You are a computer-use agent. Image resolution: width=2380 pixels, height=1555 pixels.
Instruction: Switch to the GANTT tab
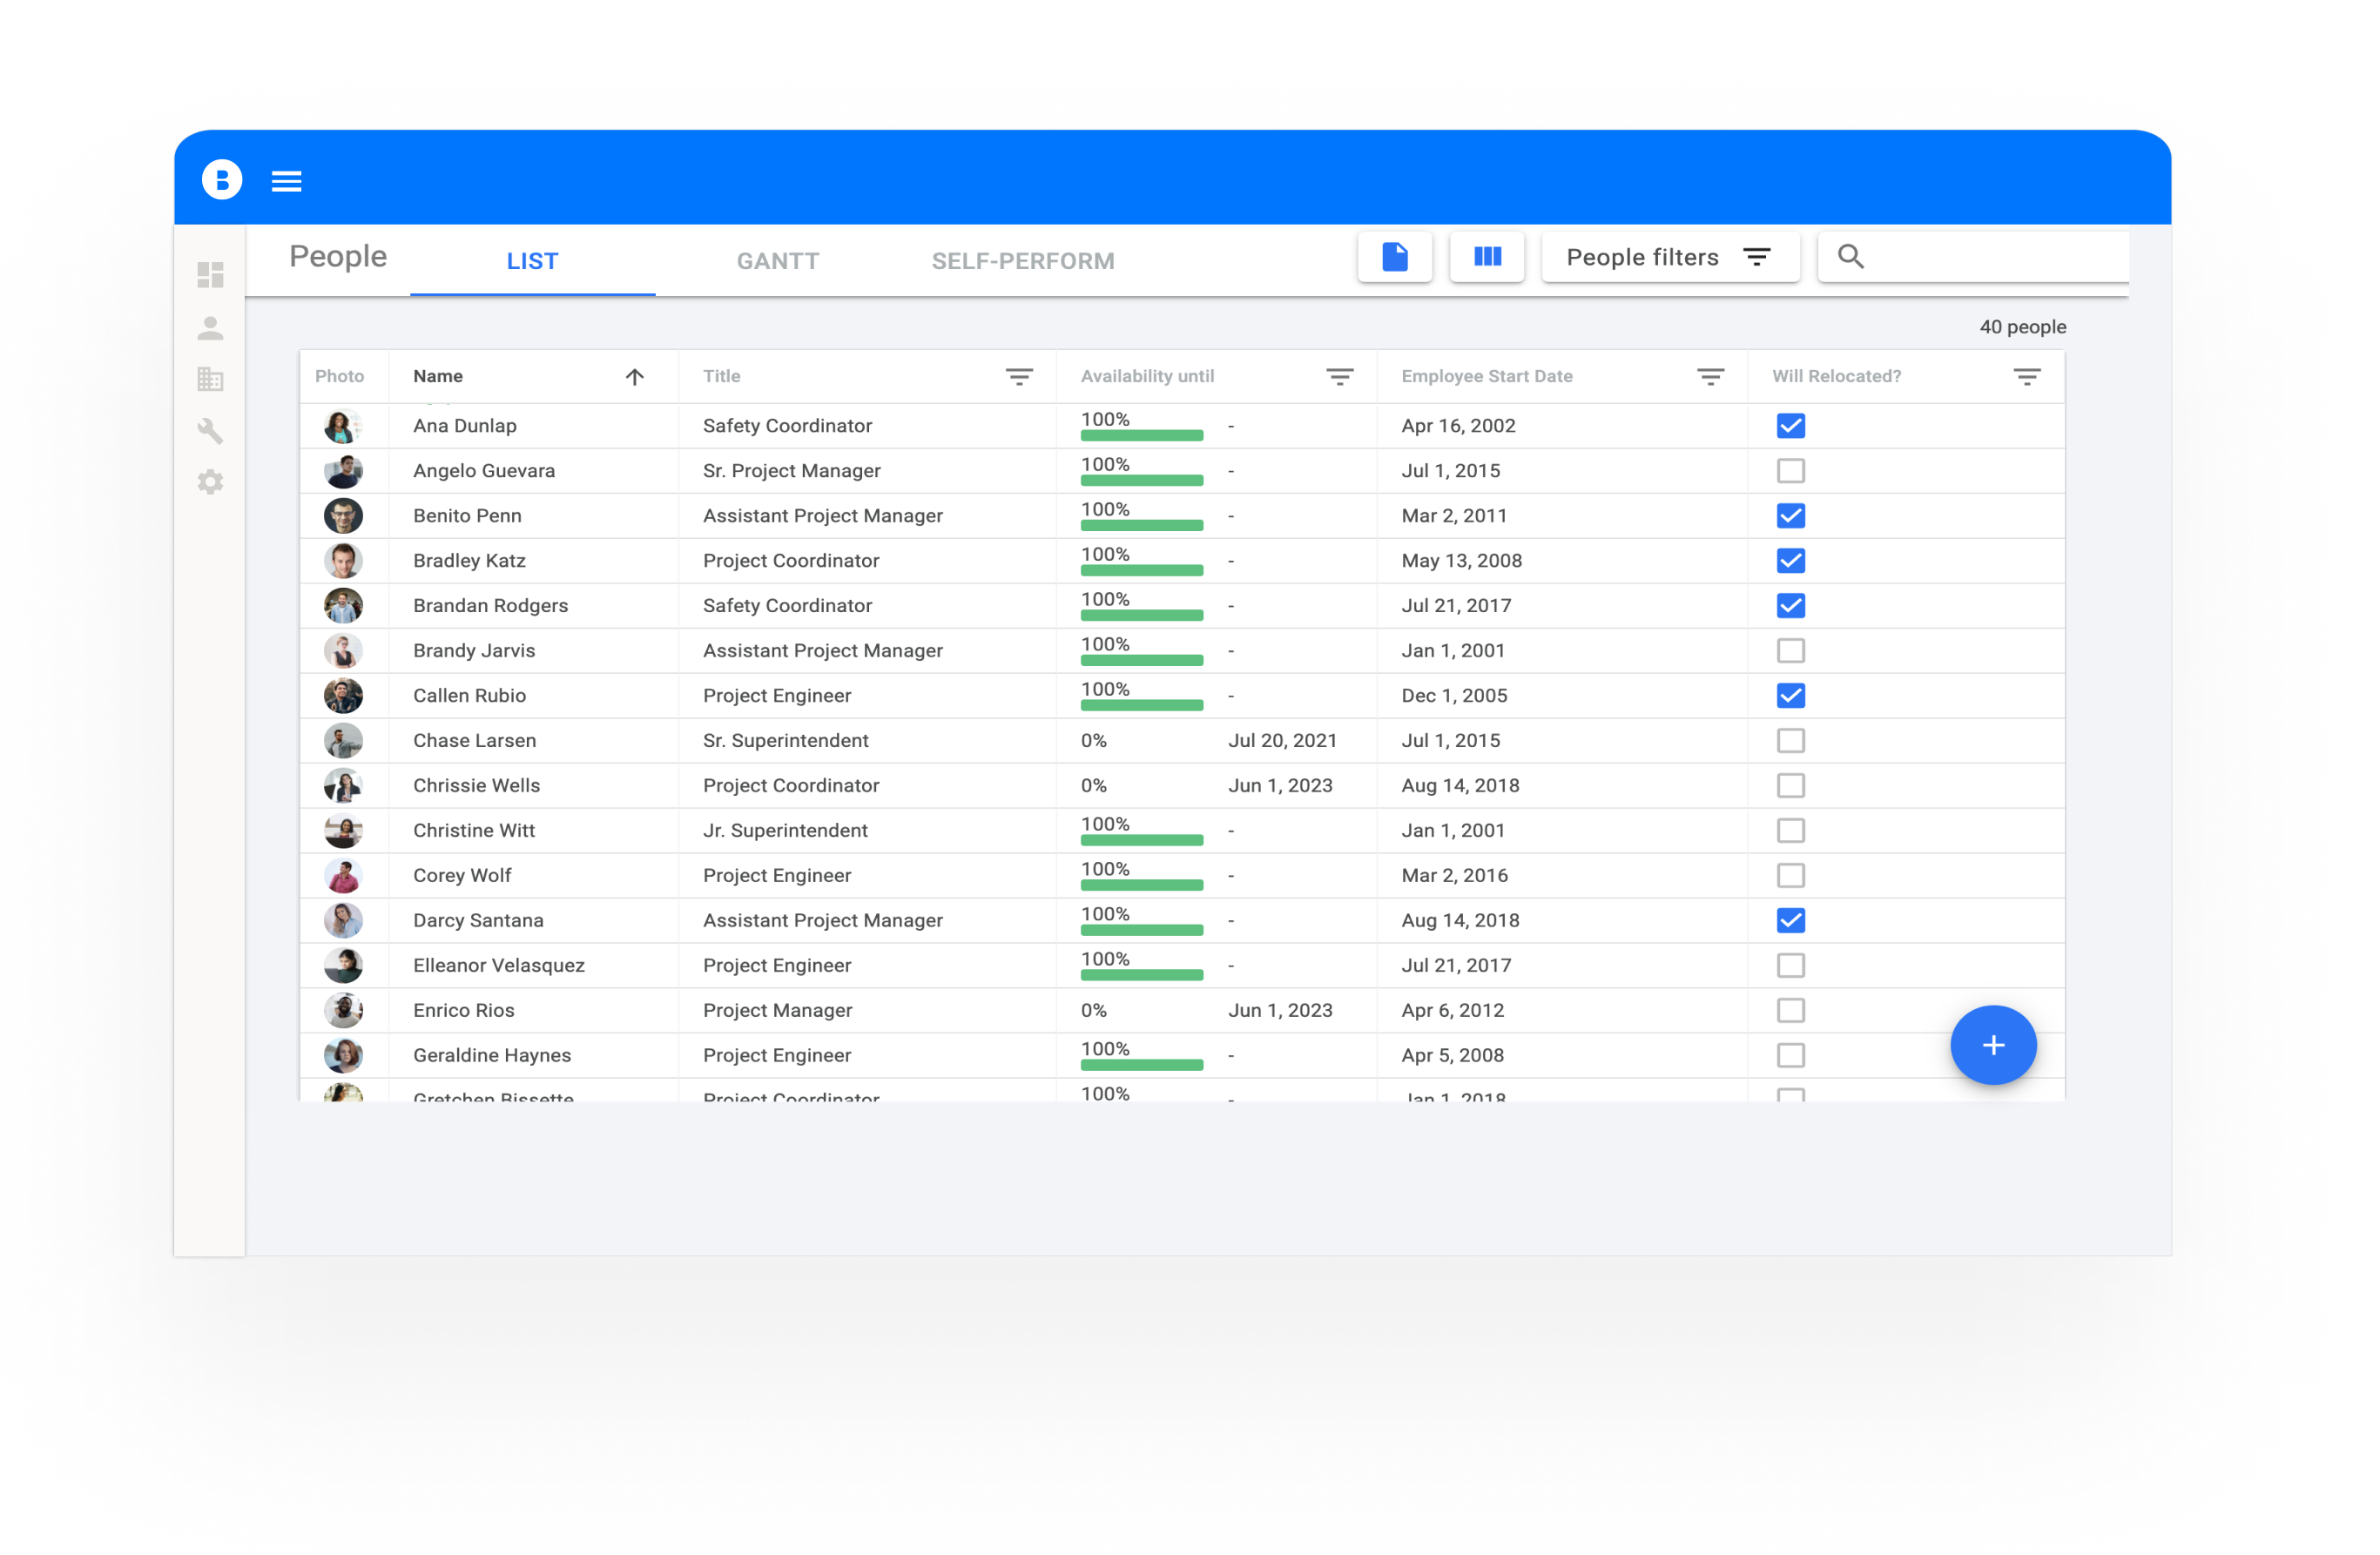(777, 261)
